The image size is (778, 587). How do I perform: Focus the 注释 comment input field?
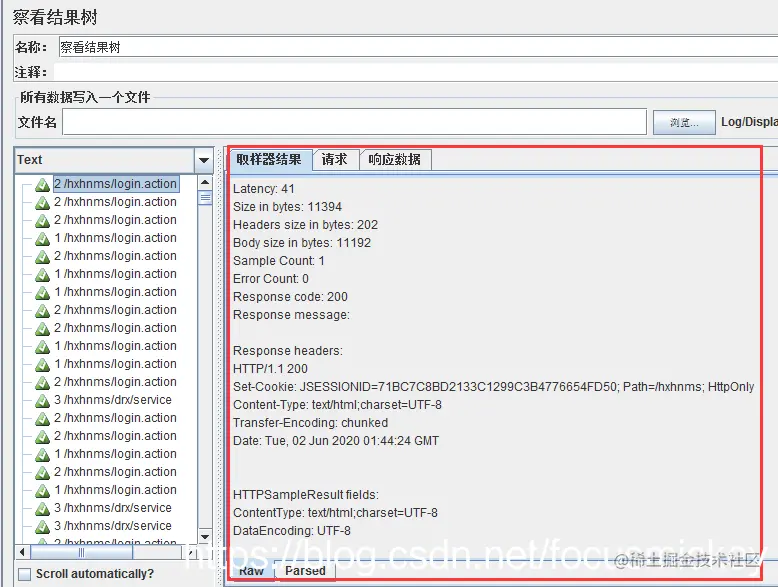(x=416, y=72)
